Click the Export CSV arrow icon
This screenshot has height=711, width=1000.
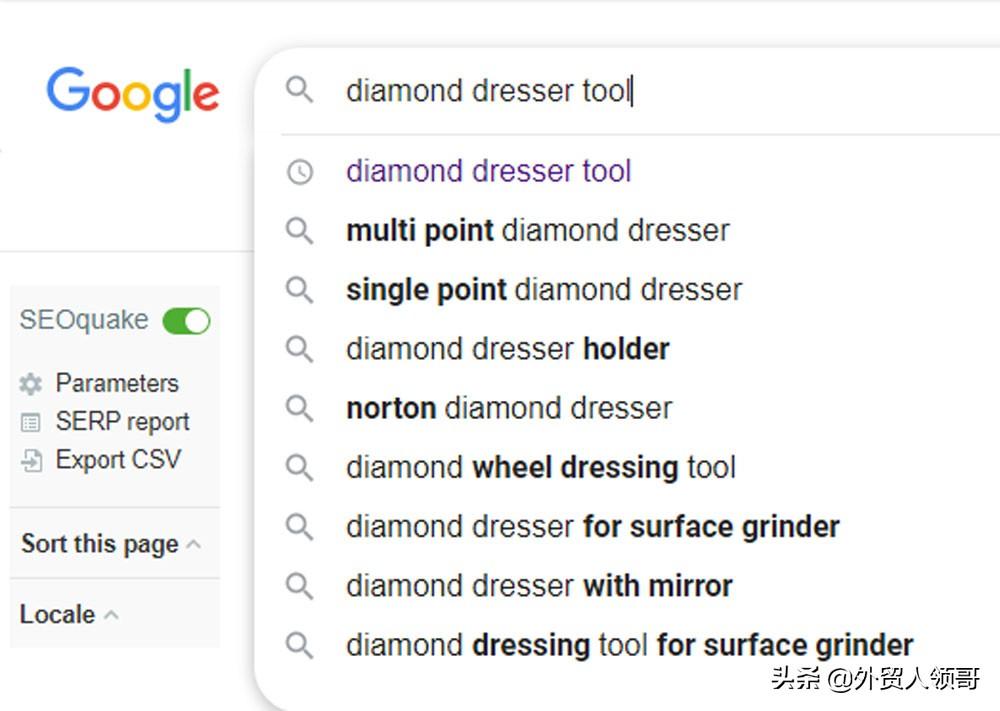(x=31, y=460)
